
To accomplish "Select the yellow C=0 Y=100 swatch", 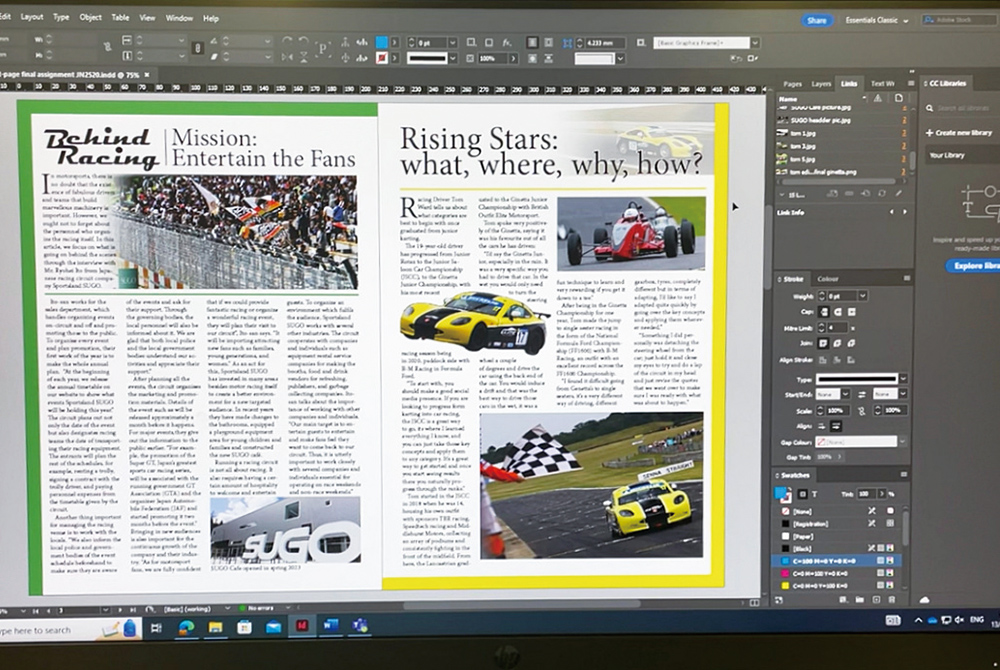I will 837,585.
